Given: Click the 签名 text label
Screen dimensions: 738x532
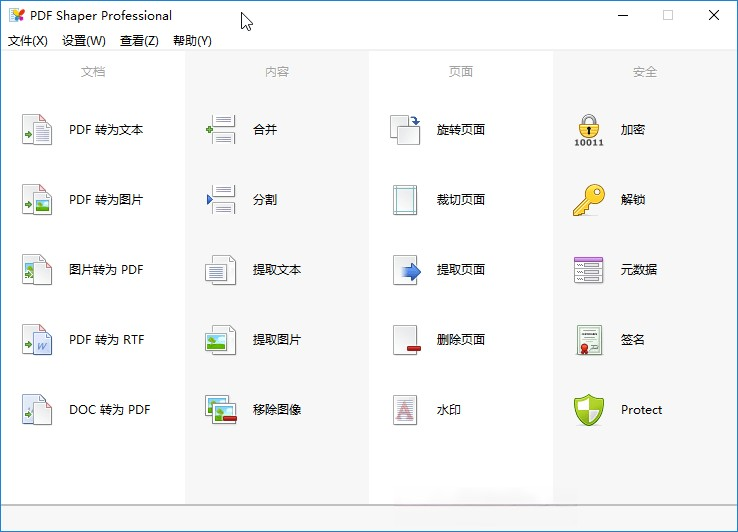Looking at the screenshot, I should click(x=633, y=339).
